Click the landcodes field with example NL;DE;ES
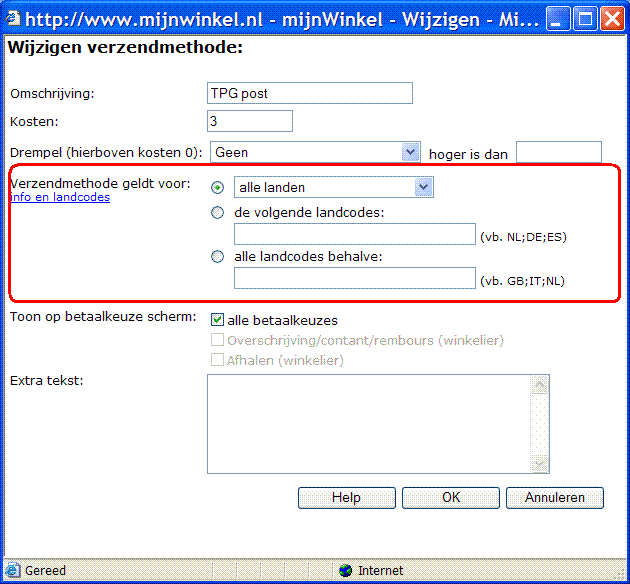Image resolution: width=630 pixels, height=584 pixels. [x=355, y=234]
